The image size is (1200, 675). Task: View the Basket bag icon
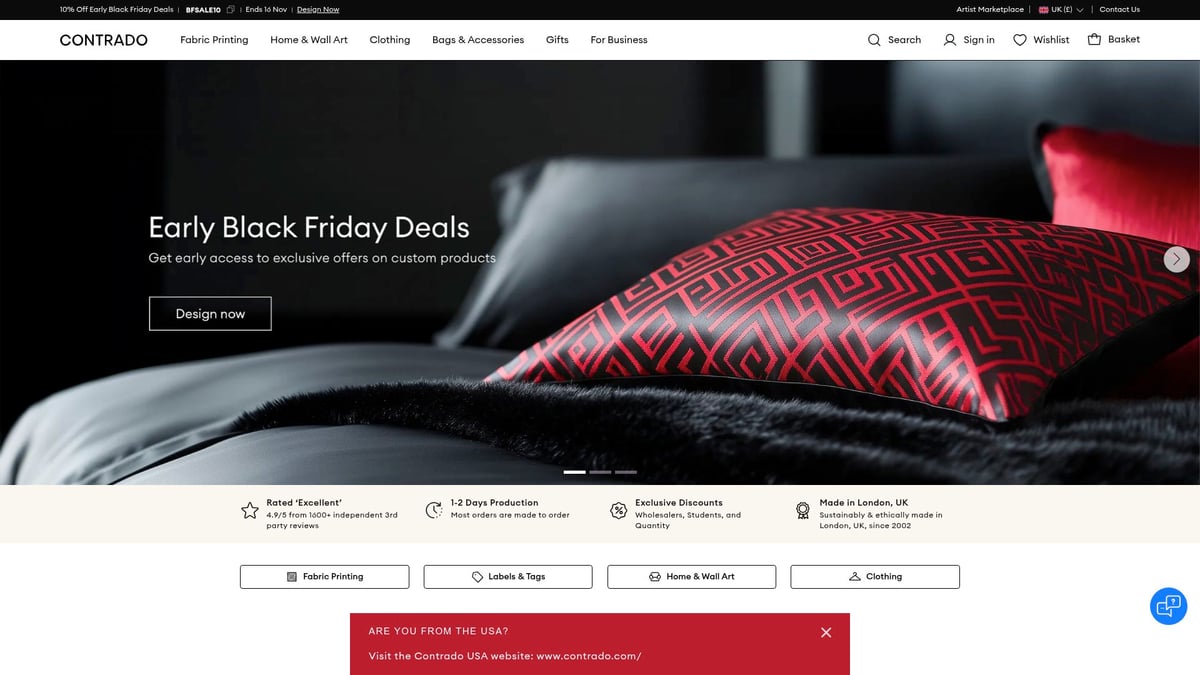tap(1094, 40)
